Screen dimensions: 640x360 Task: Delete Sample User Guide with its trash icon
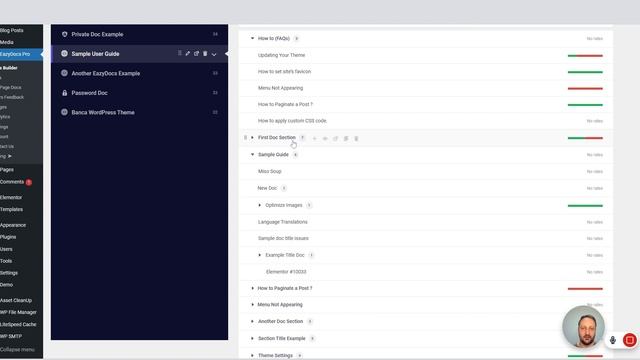tap(205, 53)
